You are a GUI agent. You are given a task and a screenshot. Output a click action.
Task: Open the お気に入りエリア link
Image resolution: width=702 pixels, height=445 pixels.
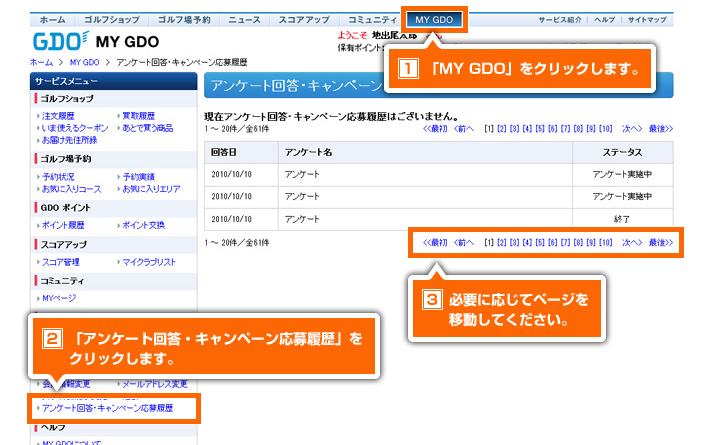tap(151, 189)
